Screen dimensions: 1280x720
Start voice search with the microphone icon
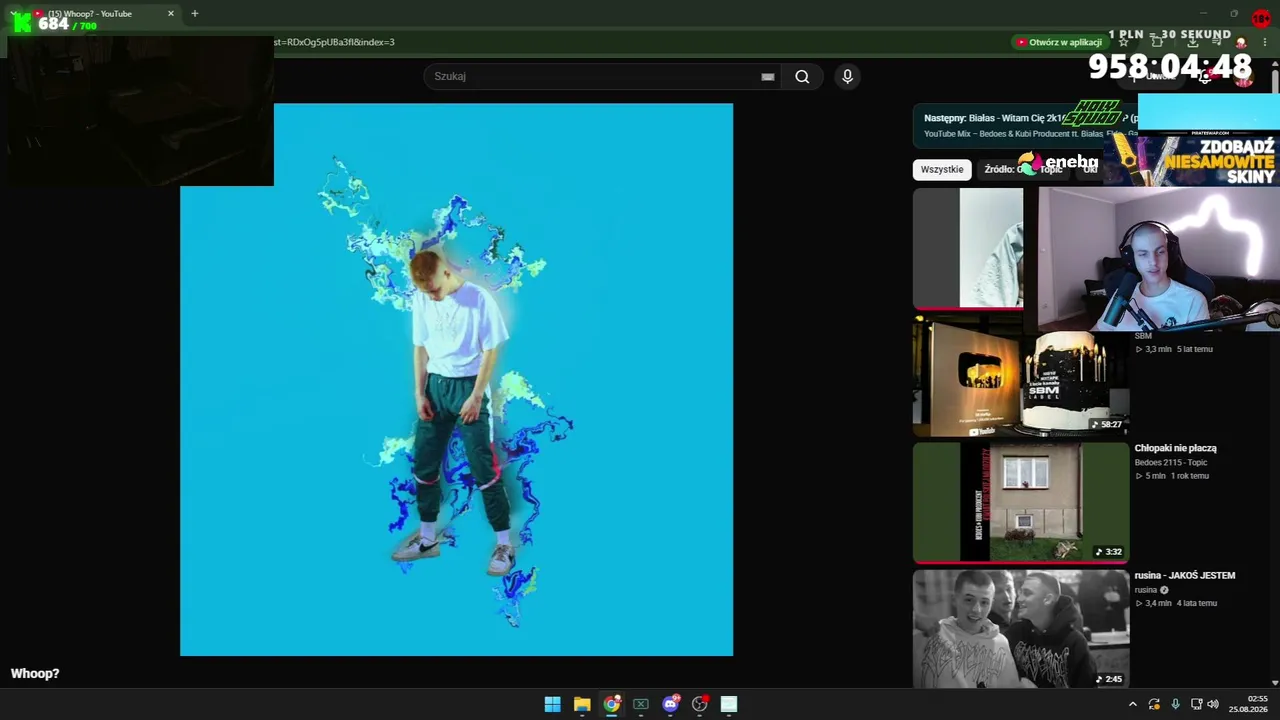click(847, 77)
